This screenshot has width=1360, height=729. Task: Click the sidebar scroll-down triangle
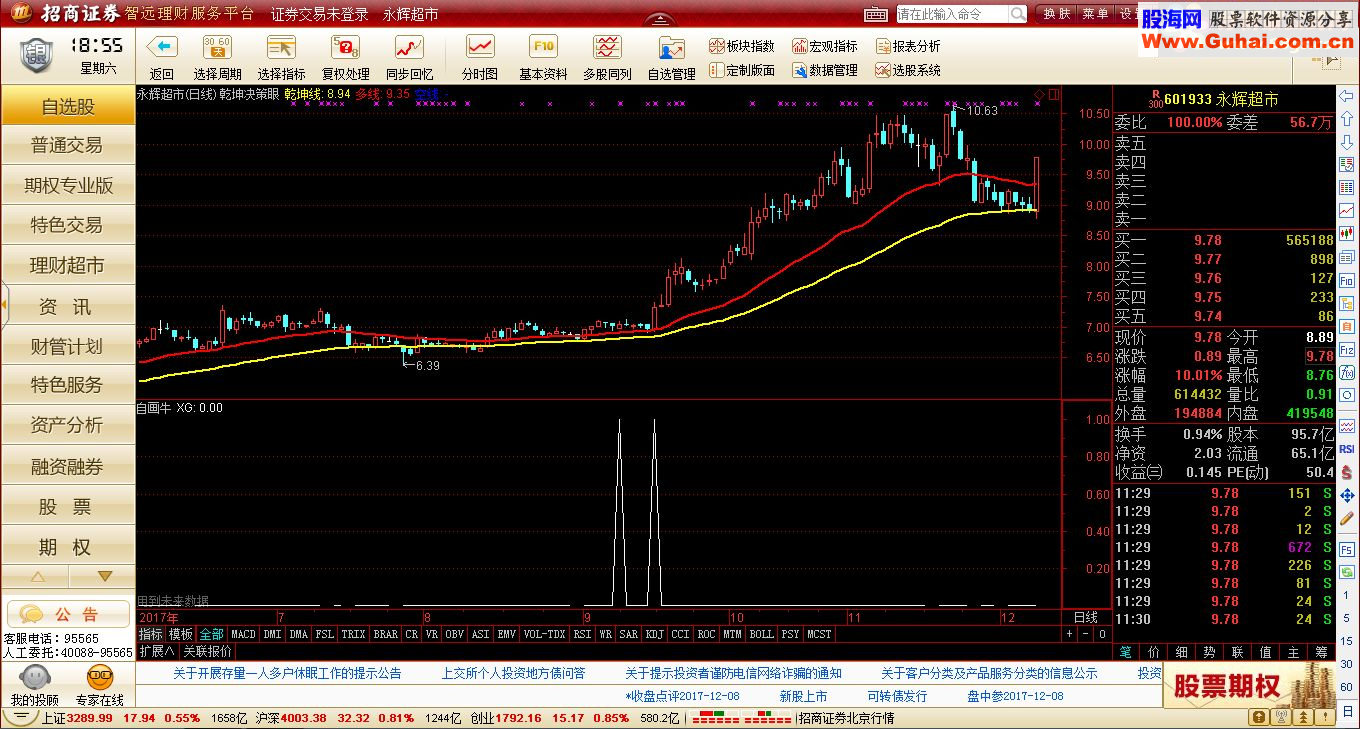104,577
